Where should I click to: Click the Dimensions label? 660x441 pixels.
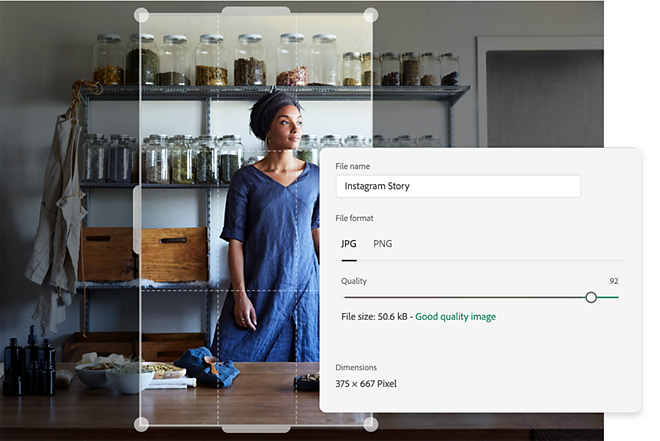[356, 367]
